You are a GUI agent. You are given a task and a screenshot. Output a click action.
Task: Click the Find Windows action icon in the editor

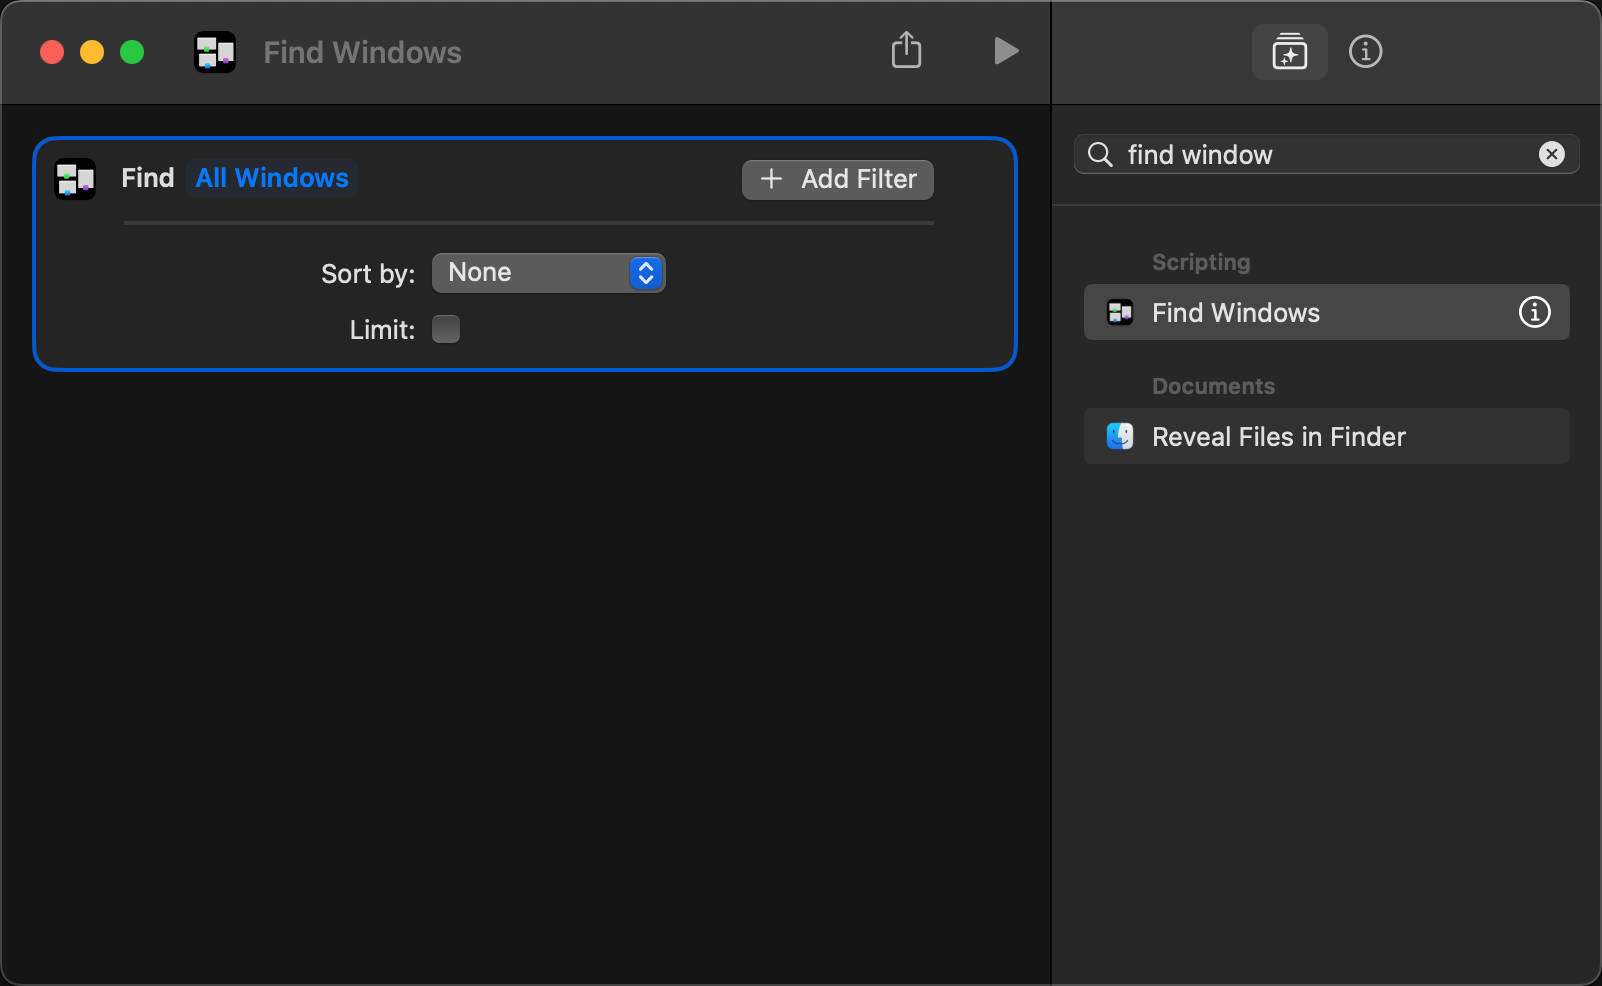click(x=75, y=179)
